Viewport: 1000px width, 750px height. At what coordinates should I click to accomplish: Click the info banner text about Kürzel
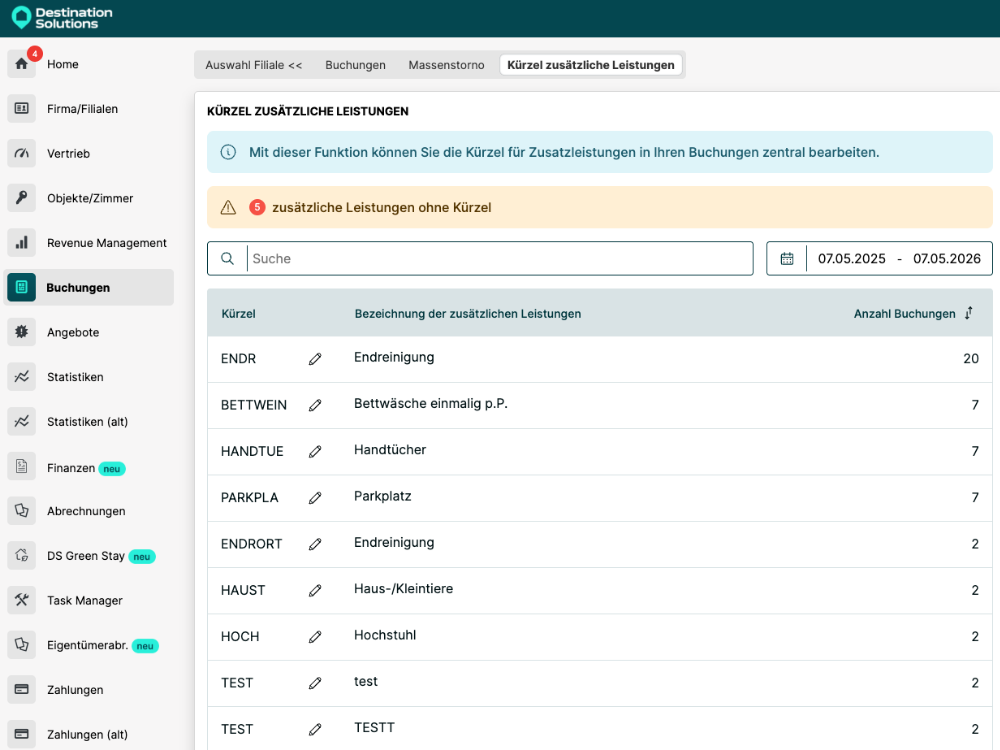pos(564,152)
